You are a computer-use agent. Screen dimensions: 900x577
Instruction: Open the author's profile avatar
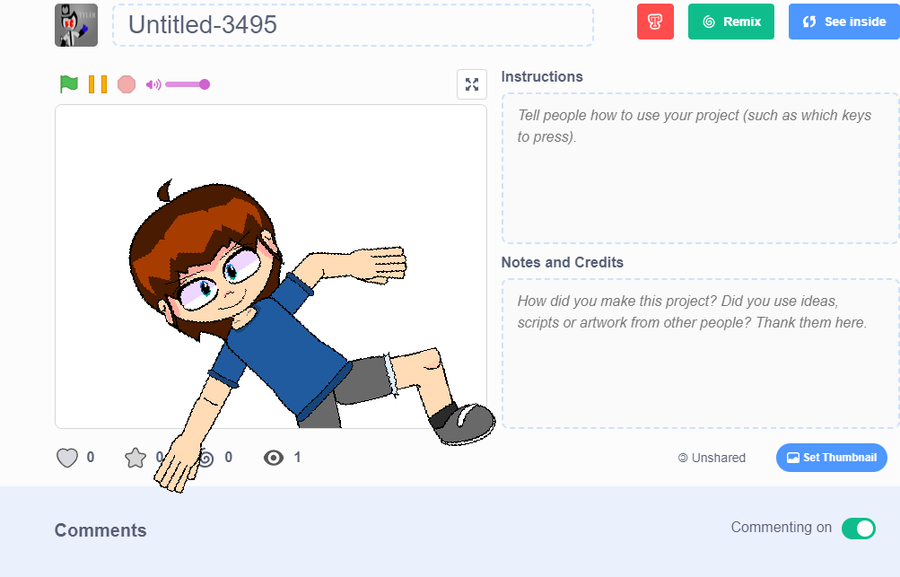(76, 25)
